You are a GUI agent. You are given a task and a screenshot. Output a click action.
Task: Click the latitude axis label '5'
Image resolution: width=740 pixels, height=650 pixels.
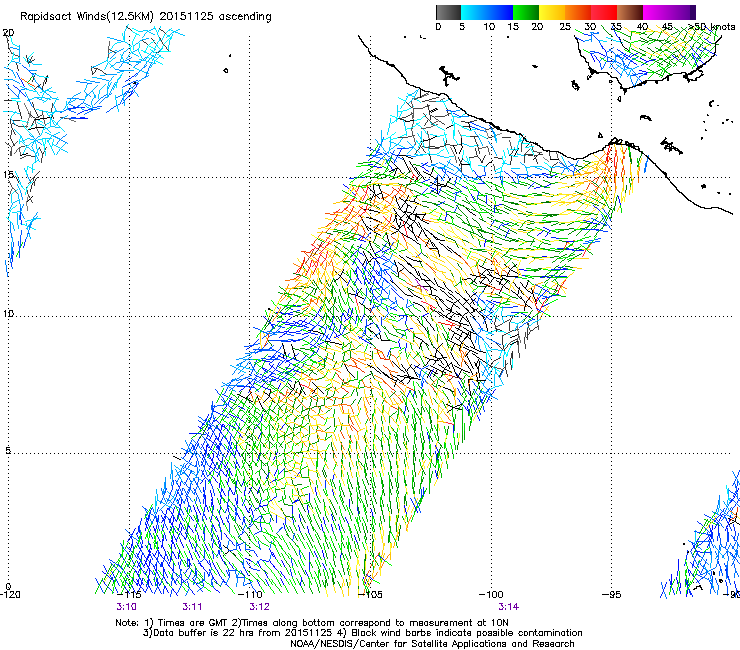pyautogui.click(x=8, y=451)
